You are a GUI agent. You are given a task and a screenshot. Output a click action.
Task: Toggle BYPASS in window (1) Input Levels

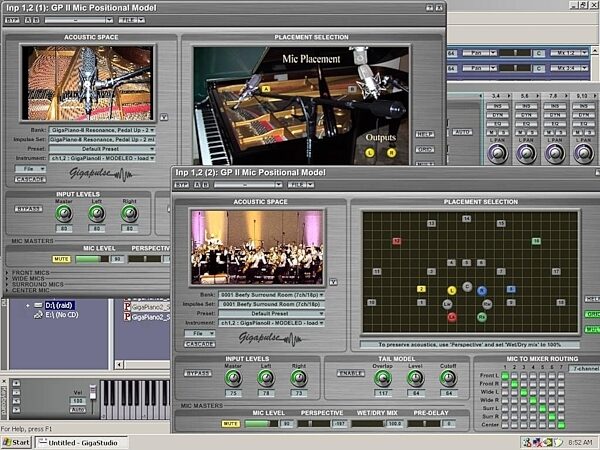[28, 209]
